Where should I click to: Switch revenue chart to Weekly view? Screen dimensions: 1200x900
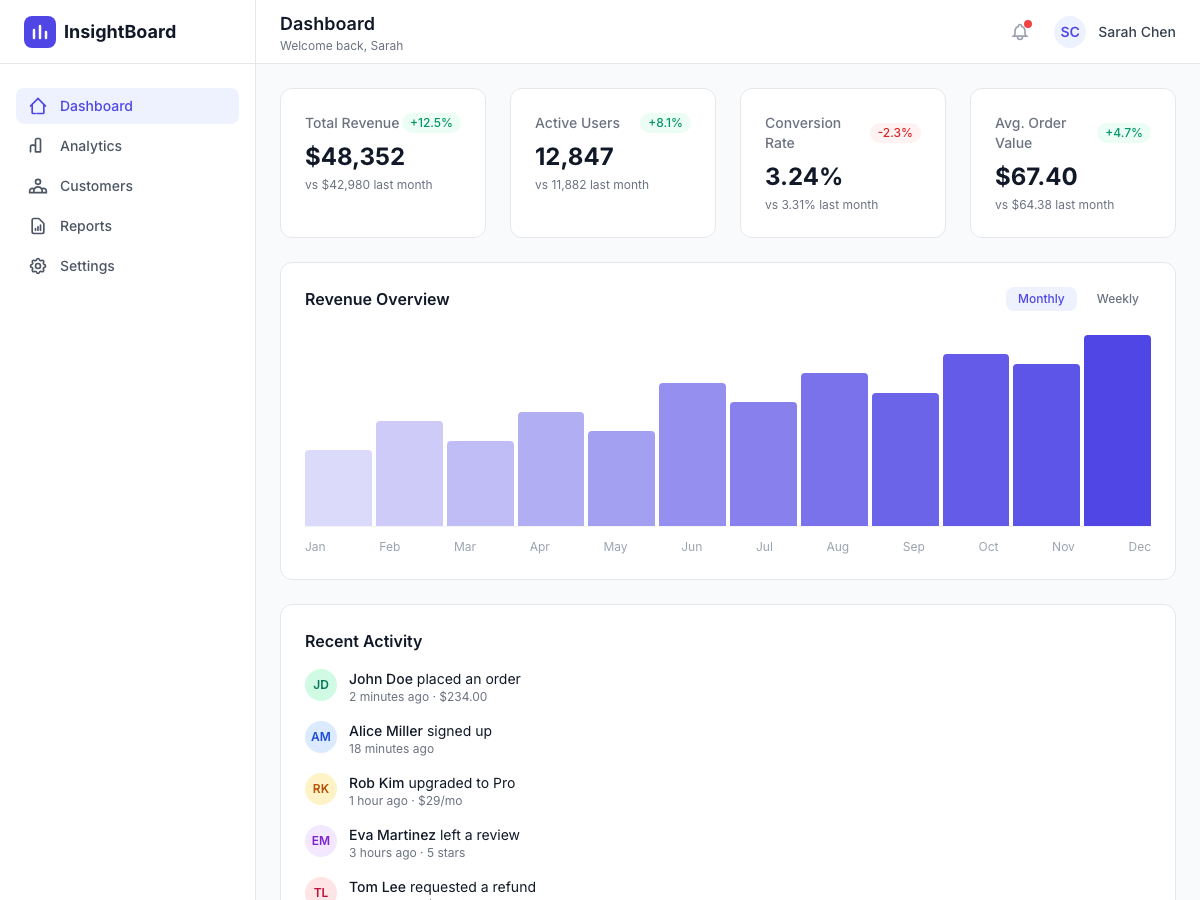coord(1117,299)
